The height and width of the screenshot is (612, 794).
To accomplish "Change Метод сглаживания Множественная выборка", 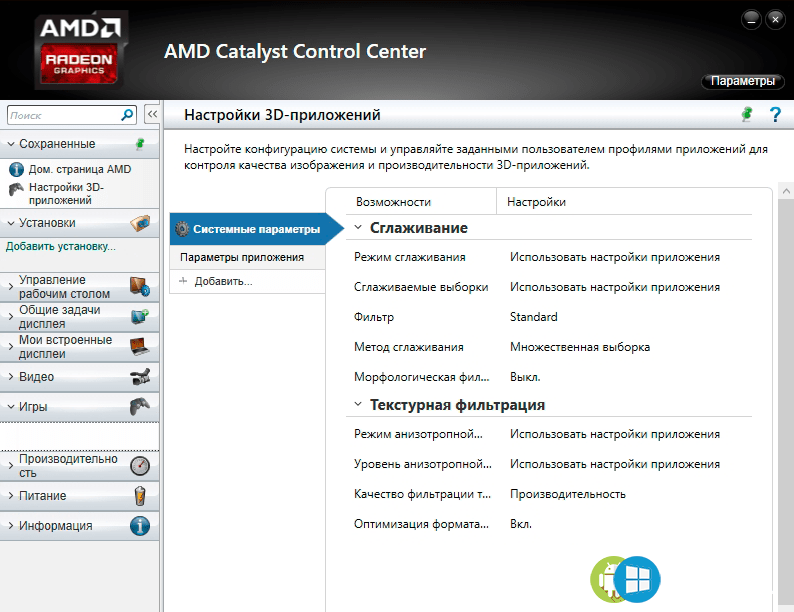I will (580, 347).
